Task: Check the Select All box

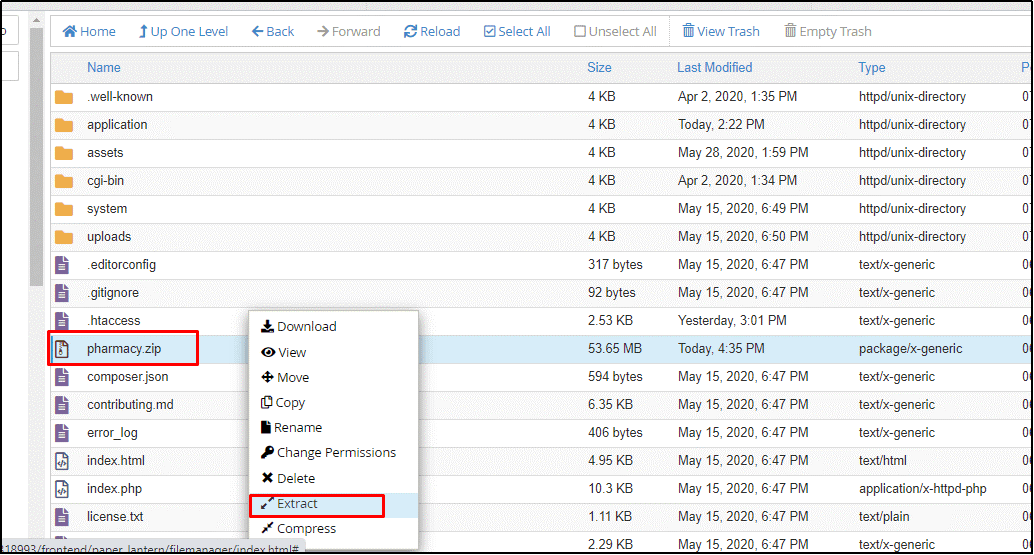Action: coord(490,31)
